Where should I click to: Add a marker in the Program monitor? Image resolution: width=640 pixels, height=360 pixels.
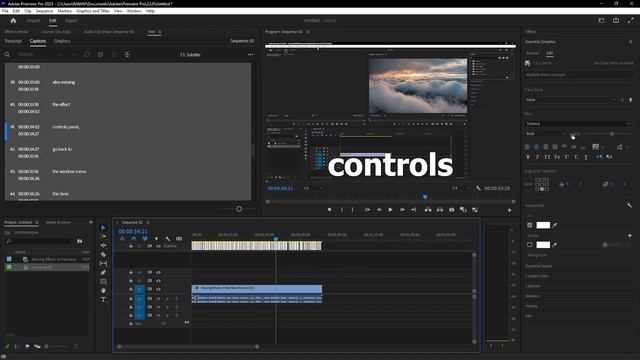(329, 210)
